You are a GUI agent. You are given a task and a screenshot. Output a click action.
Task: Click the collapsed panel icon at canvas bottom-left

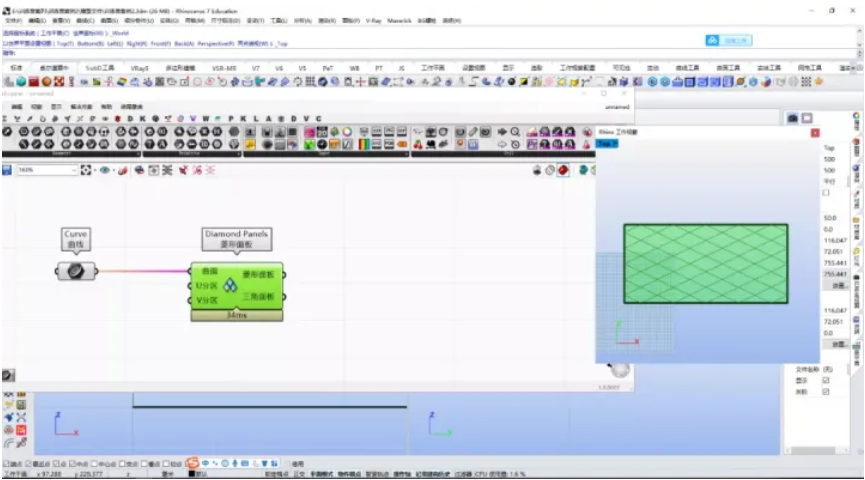click(x=7, y=375)
